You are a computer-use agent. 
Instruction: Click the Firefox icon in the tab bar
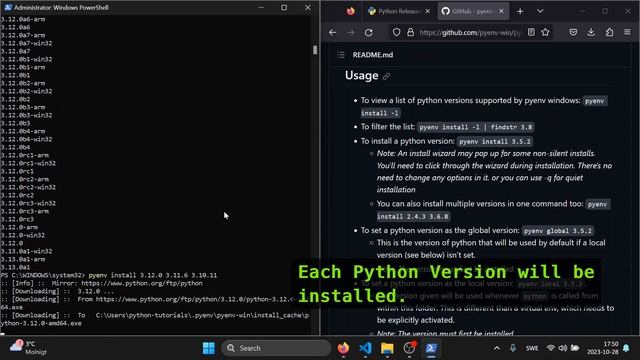click(351, 11)
